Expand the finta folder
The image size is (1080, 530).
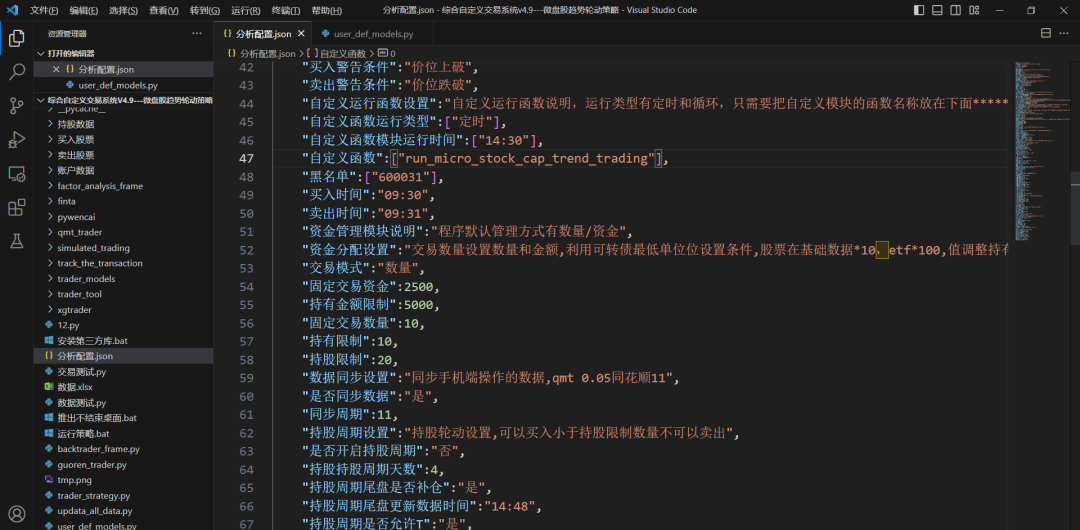click(x=124, y=201)
